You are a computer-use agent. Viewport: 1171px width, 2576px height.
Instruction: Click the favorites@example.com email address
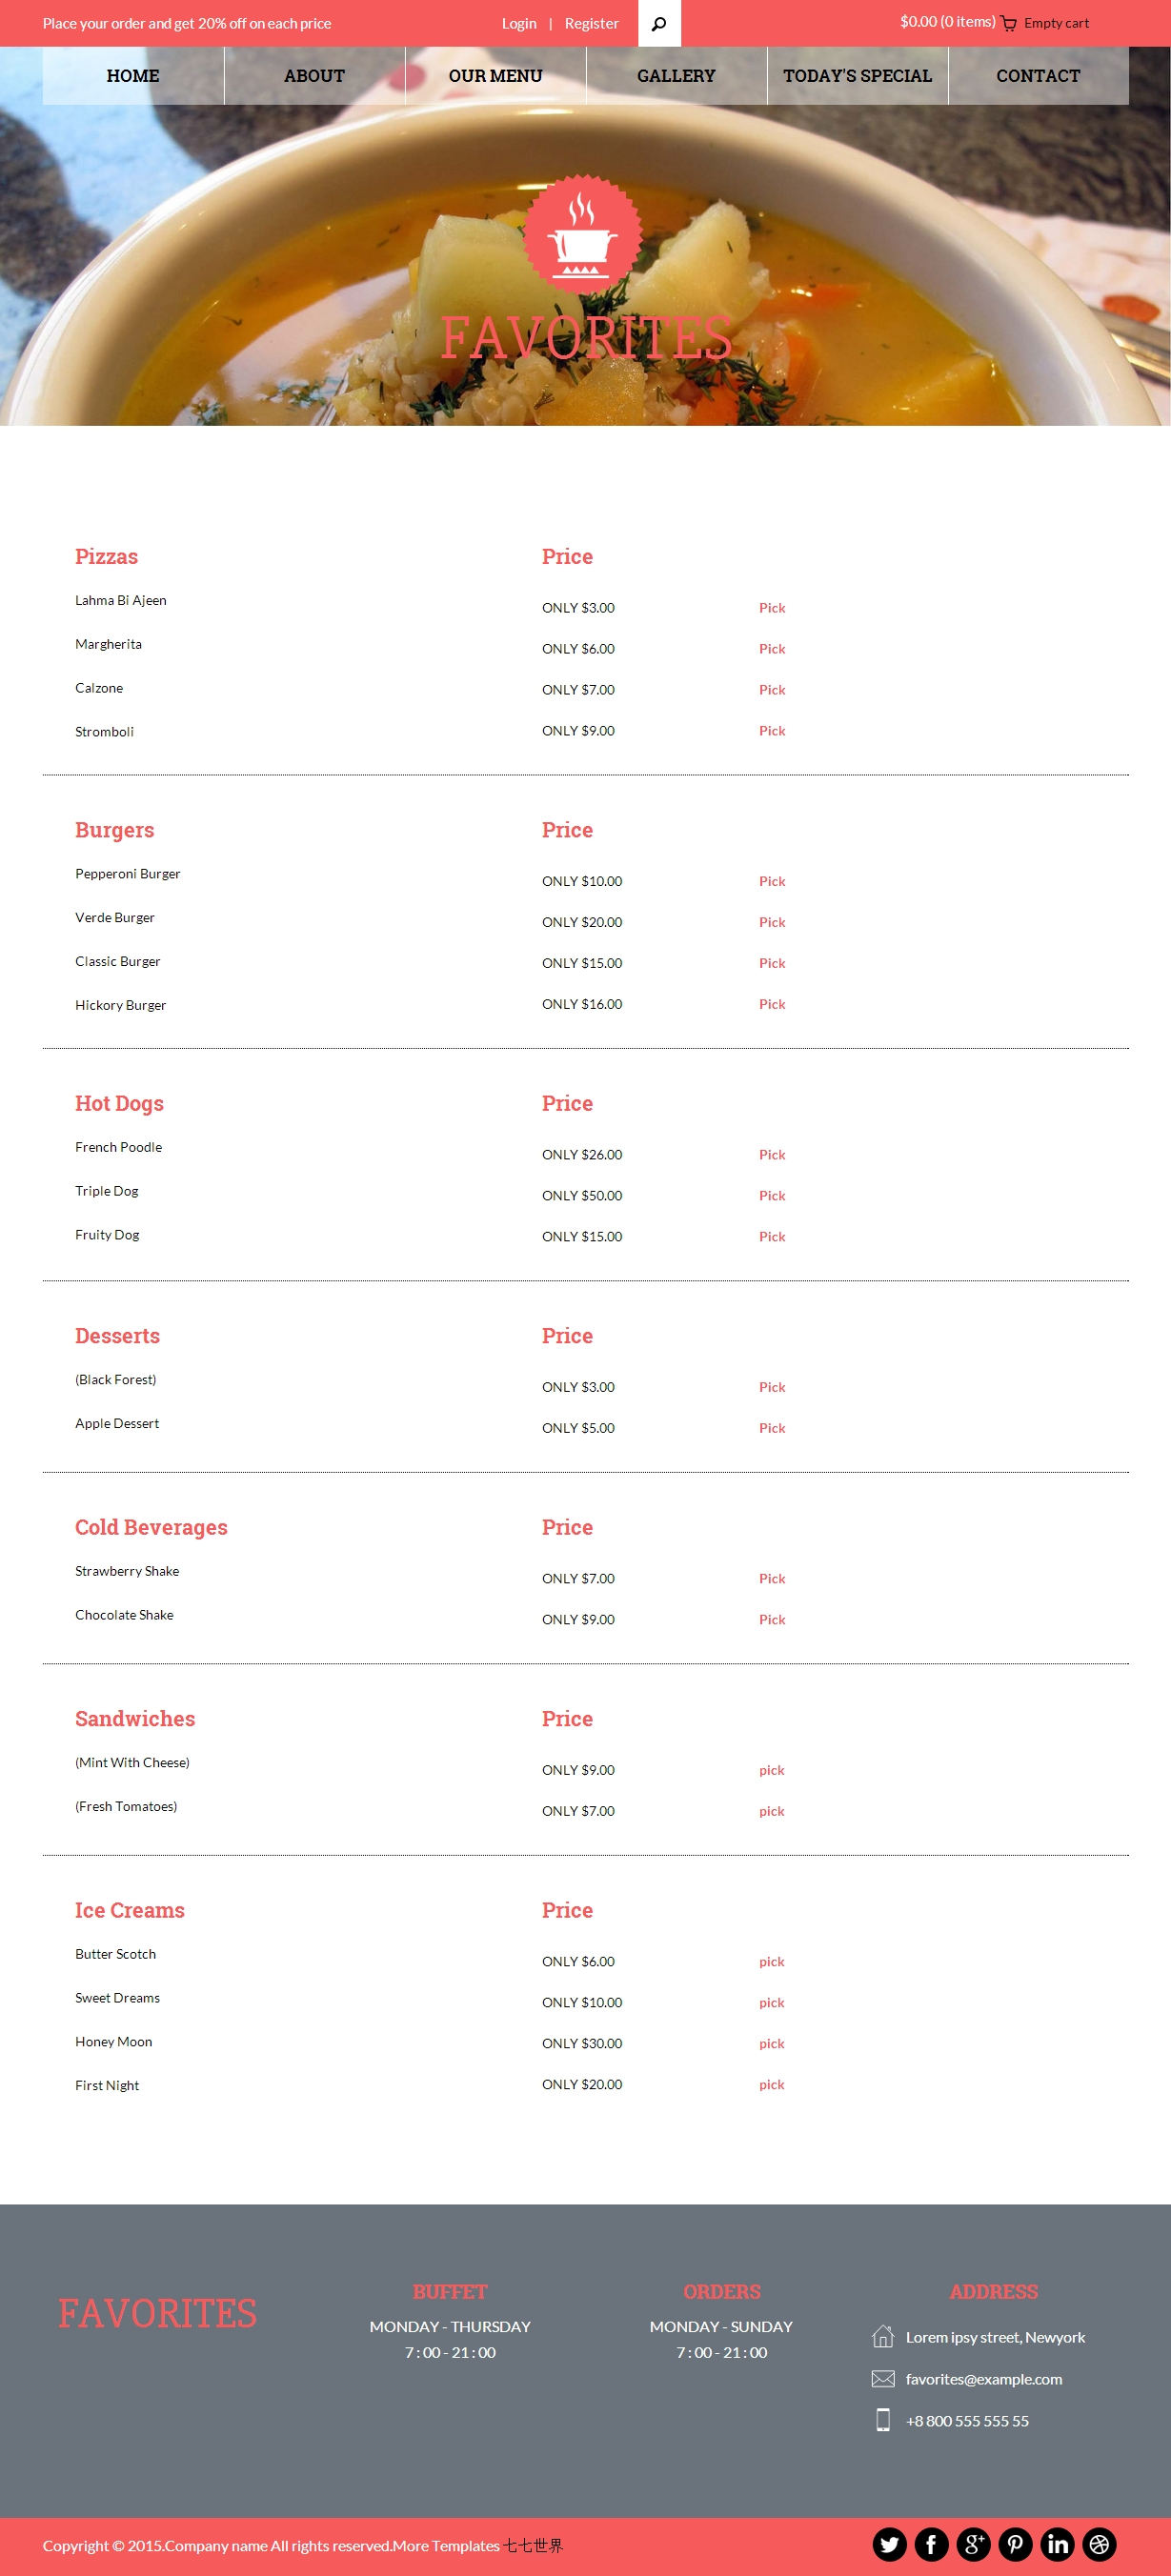[983, 2379]
